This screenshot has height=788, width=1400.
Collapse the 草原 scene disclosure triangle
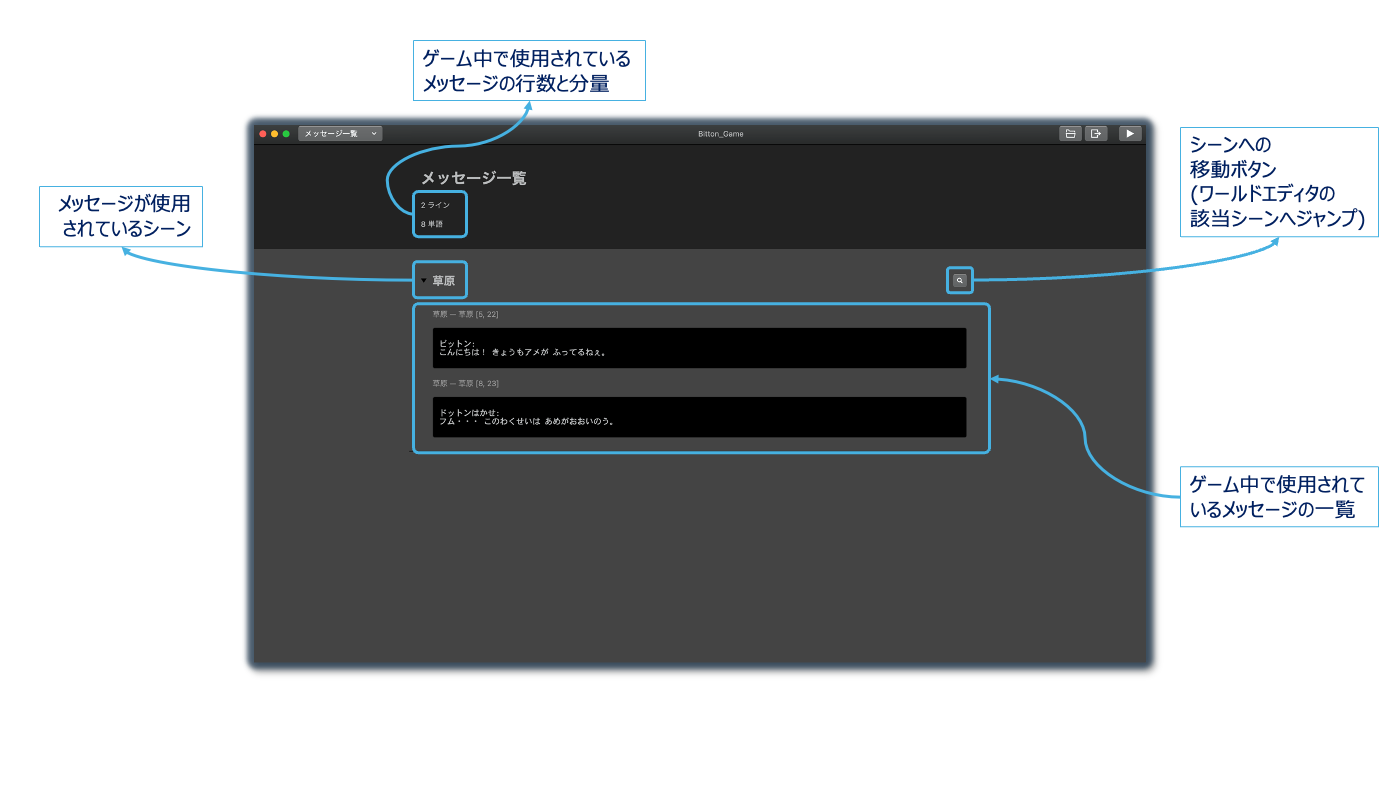pyautogui.click(x=424, y=281)
